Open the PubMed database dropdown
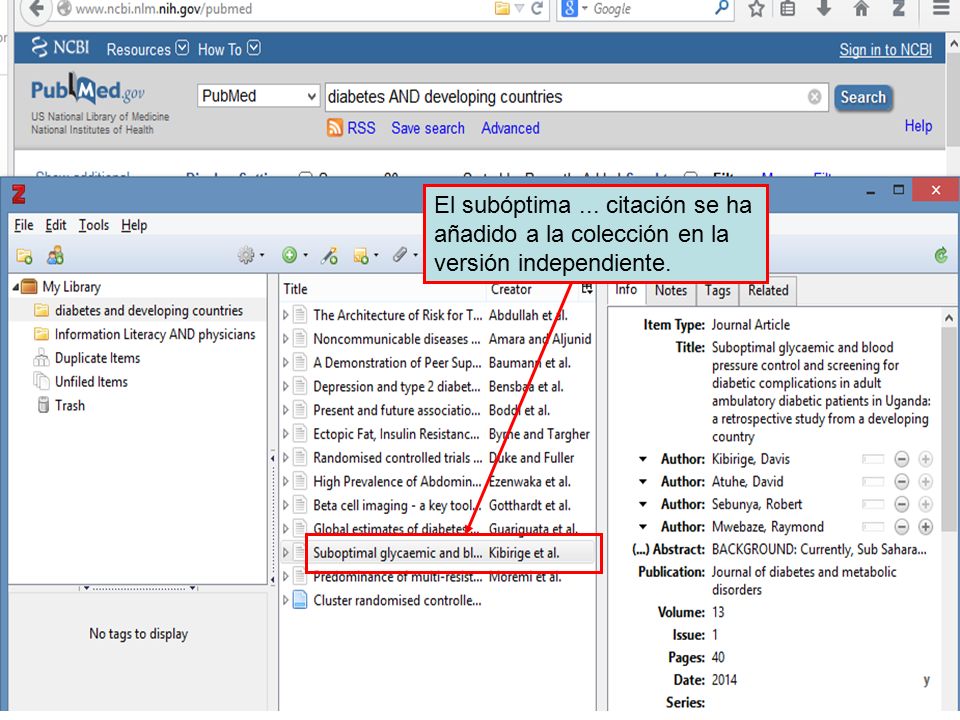 (258, 96)
